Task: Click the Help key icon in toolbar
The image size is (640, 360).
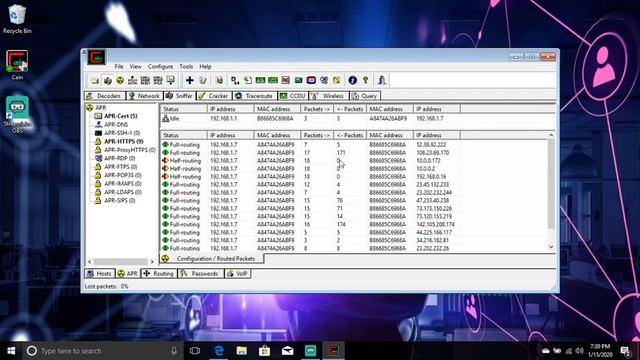Action: tap(365, 80)
